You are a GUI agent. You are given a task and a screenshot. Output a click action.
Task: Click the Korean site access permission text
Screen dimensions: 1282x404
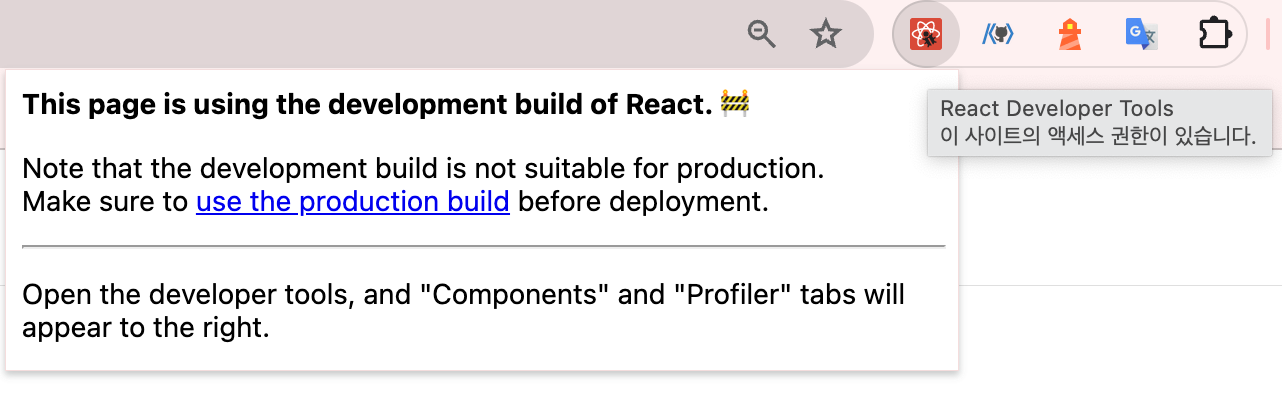1098,136
